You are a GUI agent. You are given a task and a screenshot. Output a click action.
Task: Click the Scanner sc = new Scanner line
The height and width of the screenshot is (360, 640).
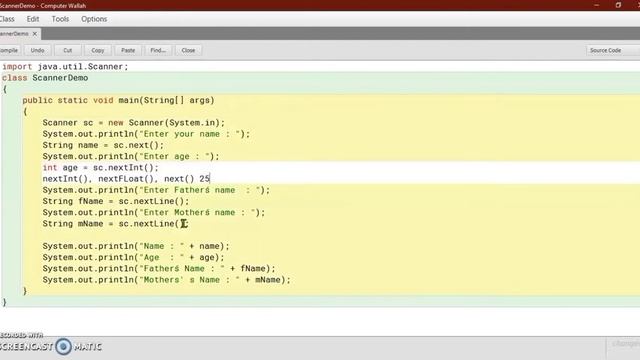[x=133, y=123]
